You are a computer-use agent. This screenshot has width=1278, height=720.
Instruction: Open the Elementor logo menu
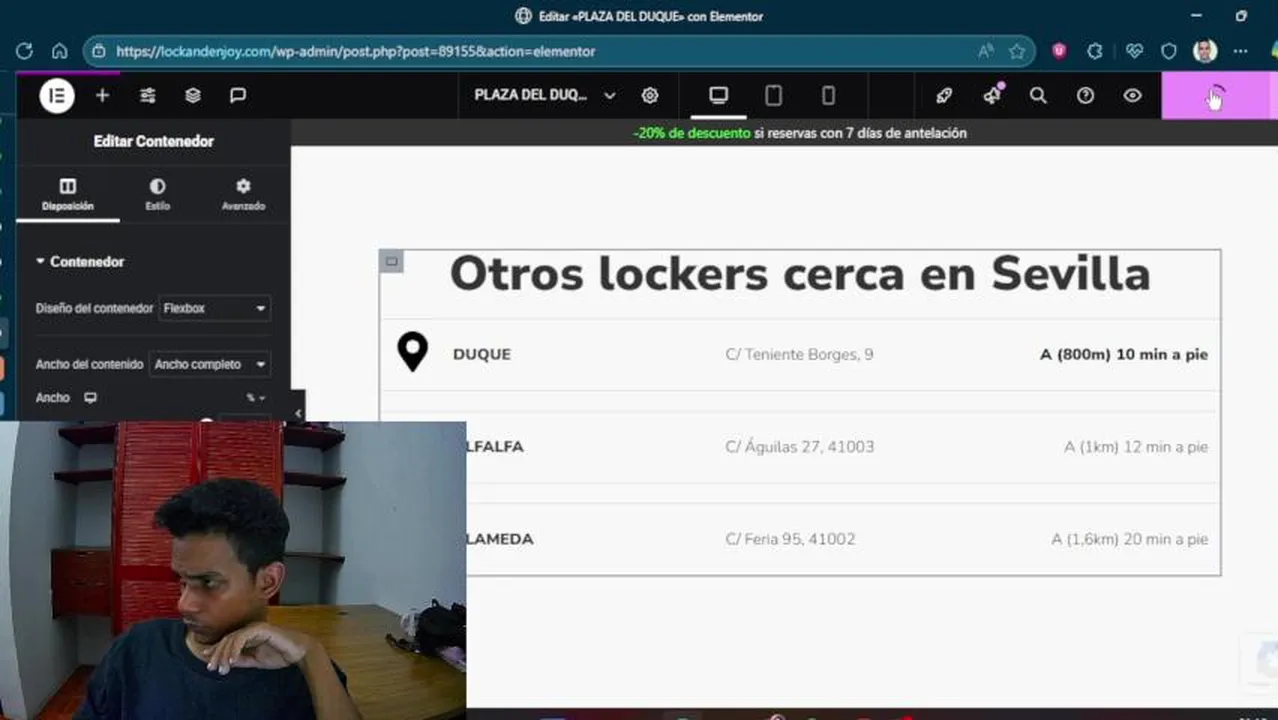point(57,96)
